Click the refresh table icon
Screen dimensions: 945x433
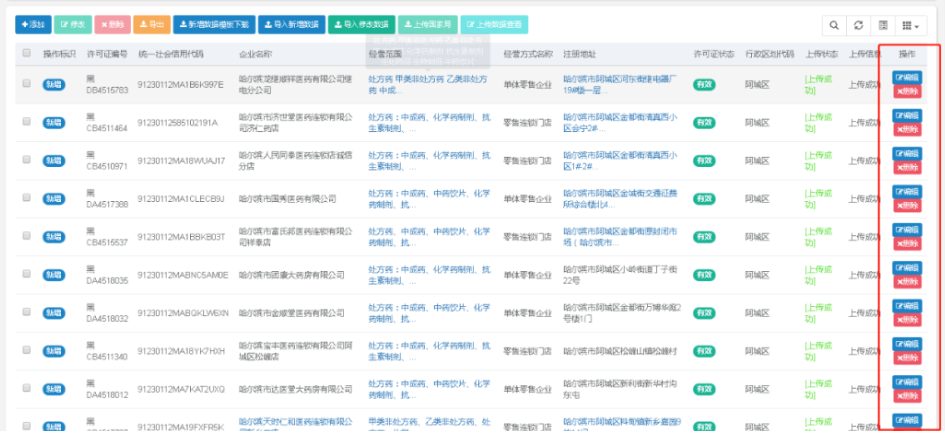[x=858, y=25]
